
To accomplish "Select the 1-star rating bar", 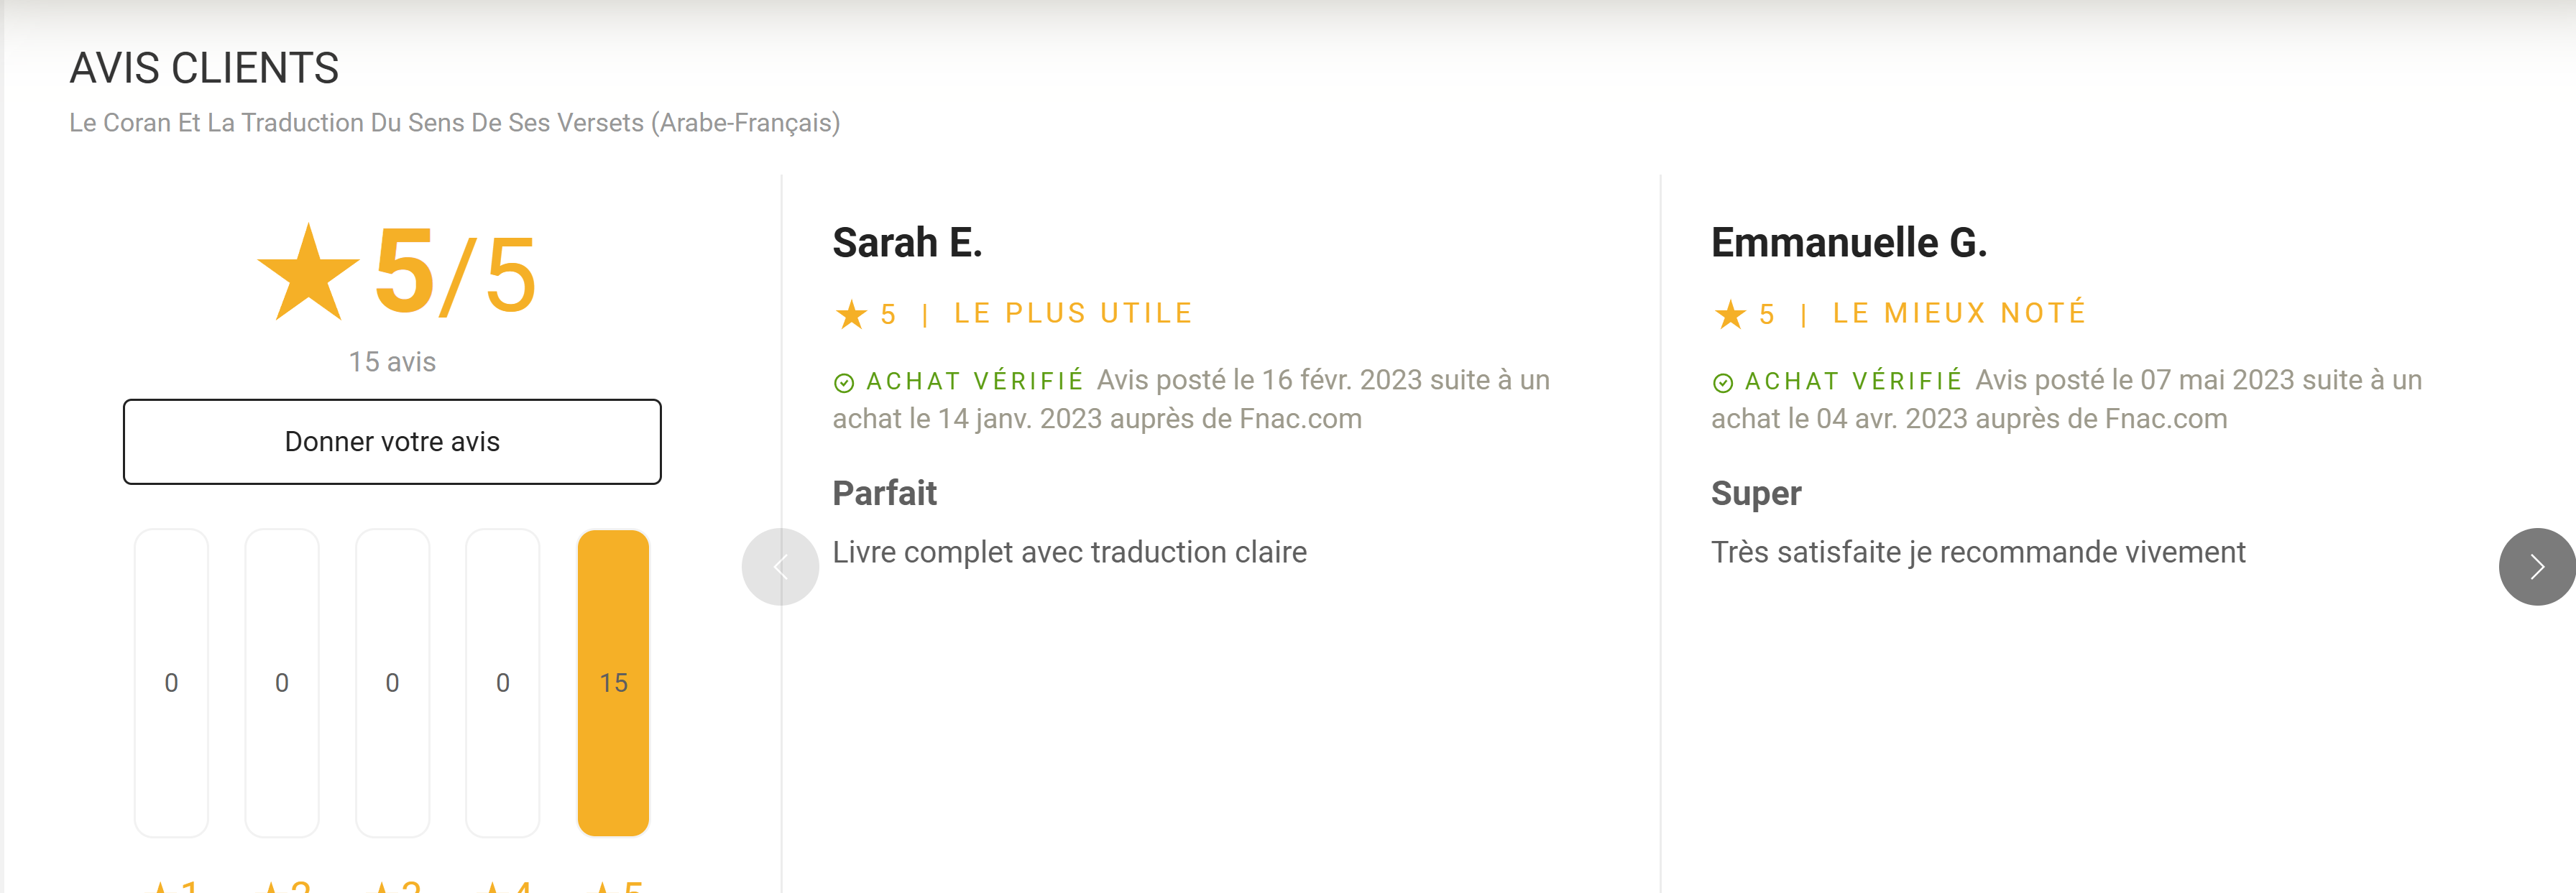I will point(171,683).
